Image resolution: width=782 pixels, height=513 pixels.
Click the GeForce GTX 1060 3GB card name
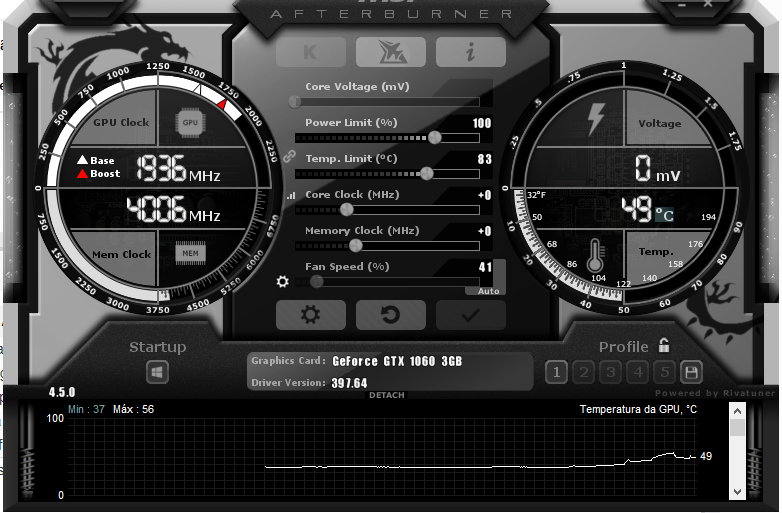pyautogui.click(x=397, y=361)
